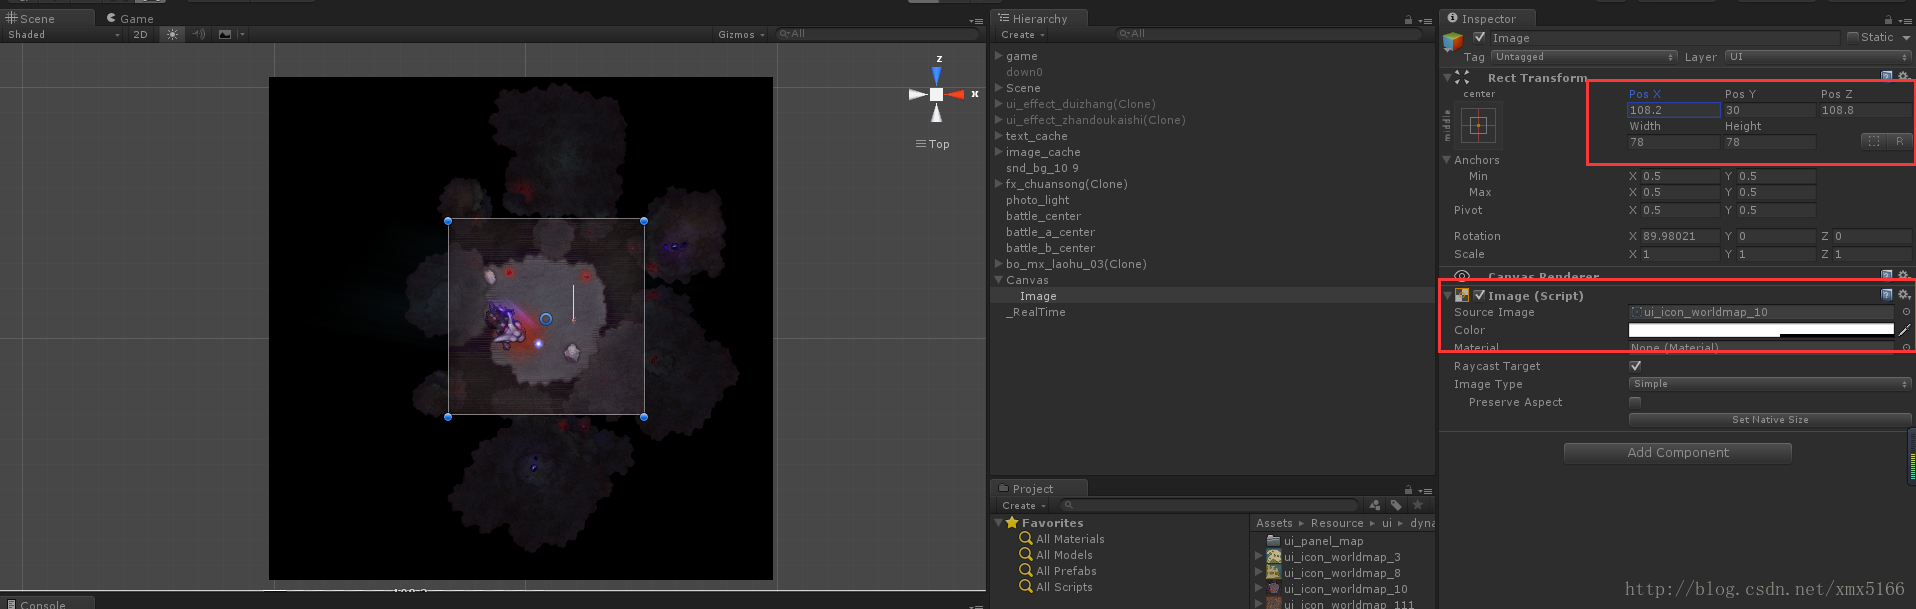
Task: Collapse the Canvas object in Hierarchy
Action: pos(998,280)
